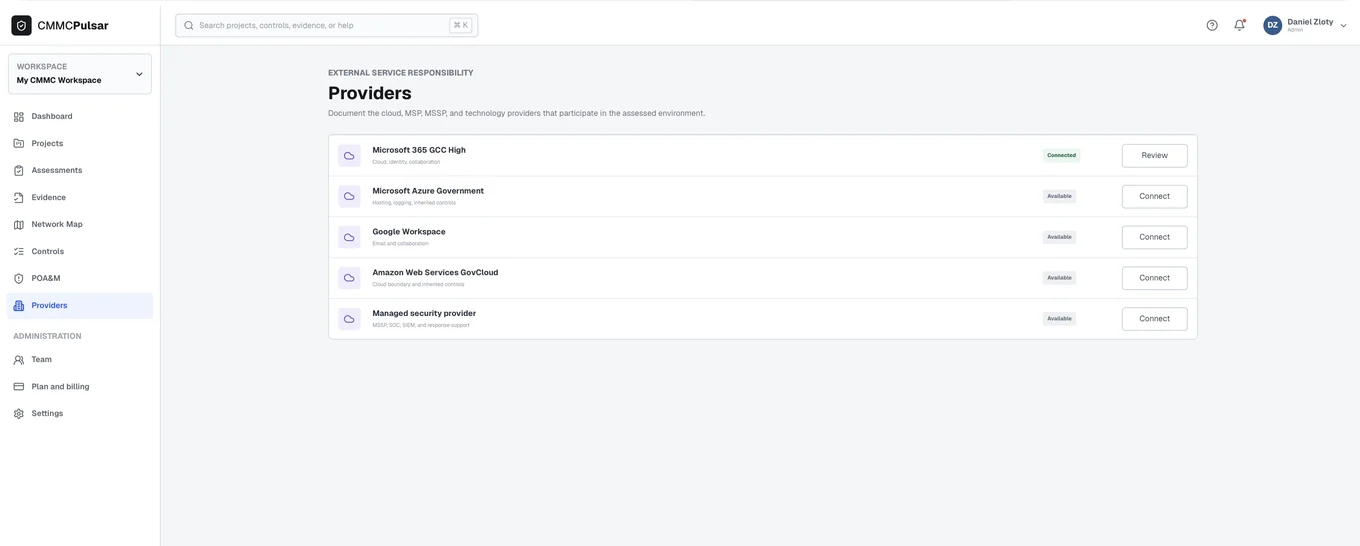The width and height of the screenshot is (1360, 546).
Task: Click ADMINISTRATION section label
Action: 47,336
